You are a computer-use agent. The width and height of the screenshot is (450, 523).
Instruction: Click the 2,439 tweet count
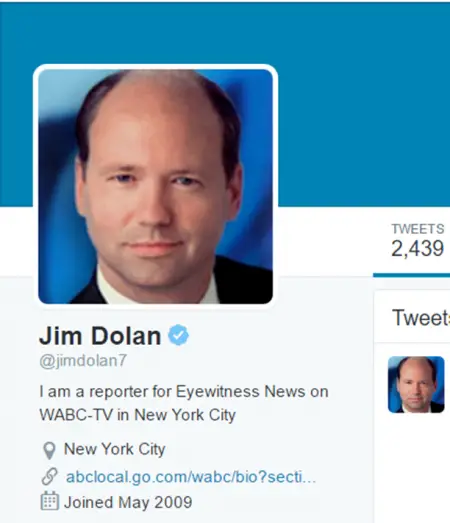[417, 248]
